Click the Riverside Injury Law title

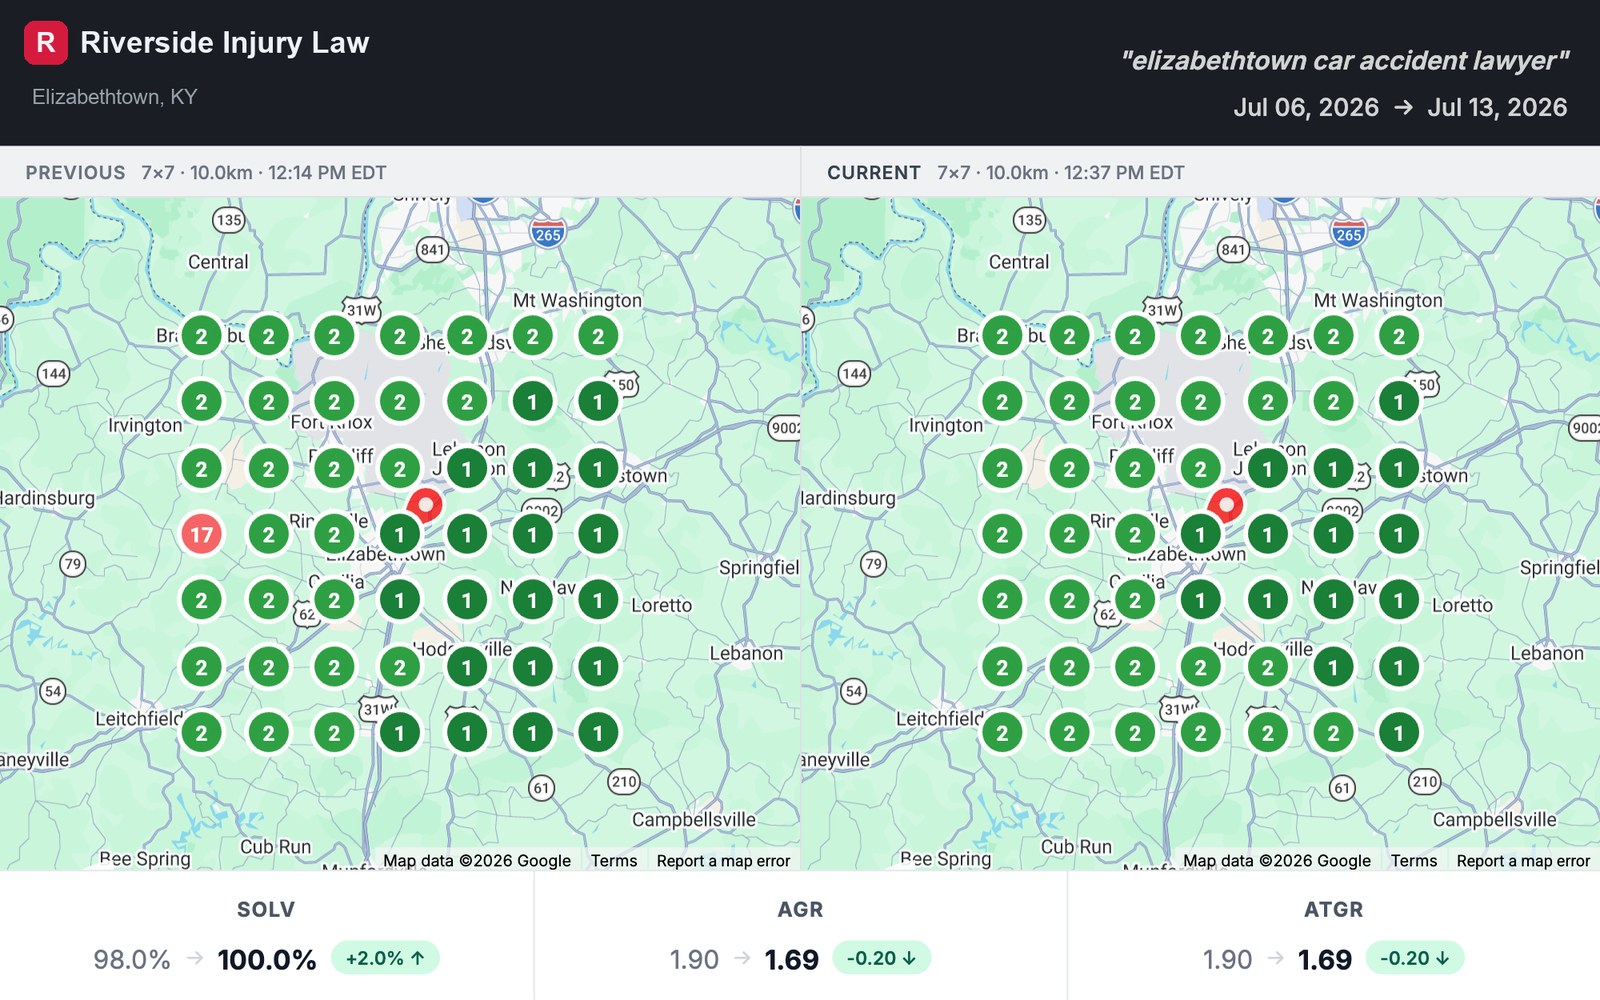click(x=225, y=43)
